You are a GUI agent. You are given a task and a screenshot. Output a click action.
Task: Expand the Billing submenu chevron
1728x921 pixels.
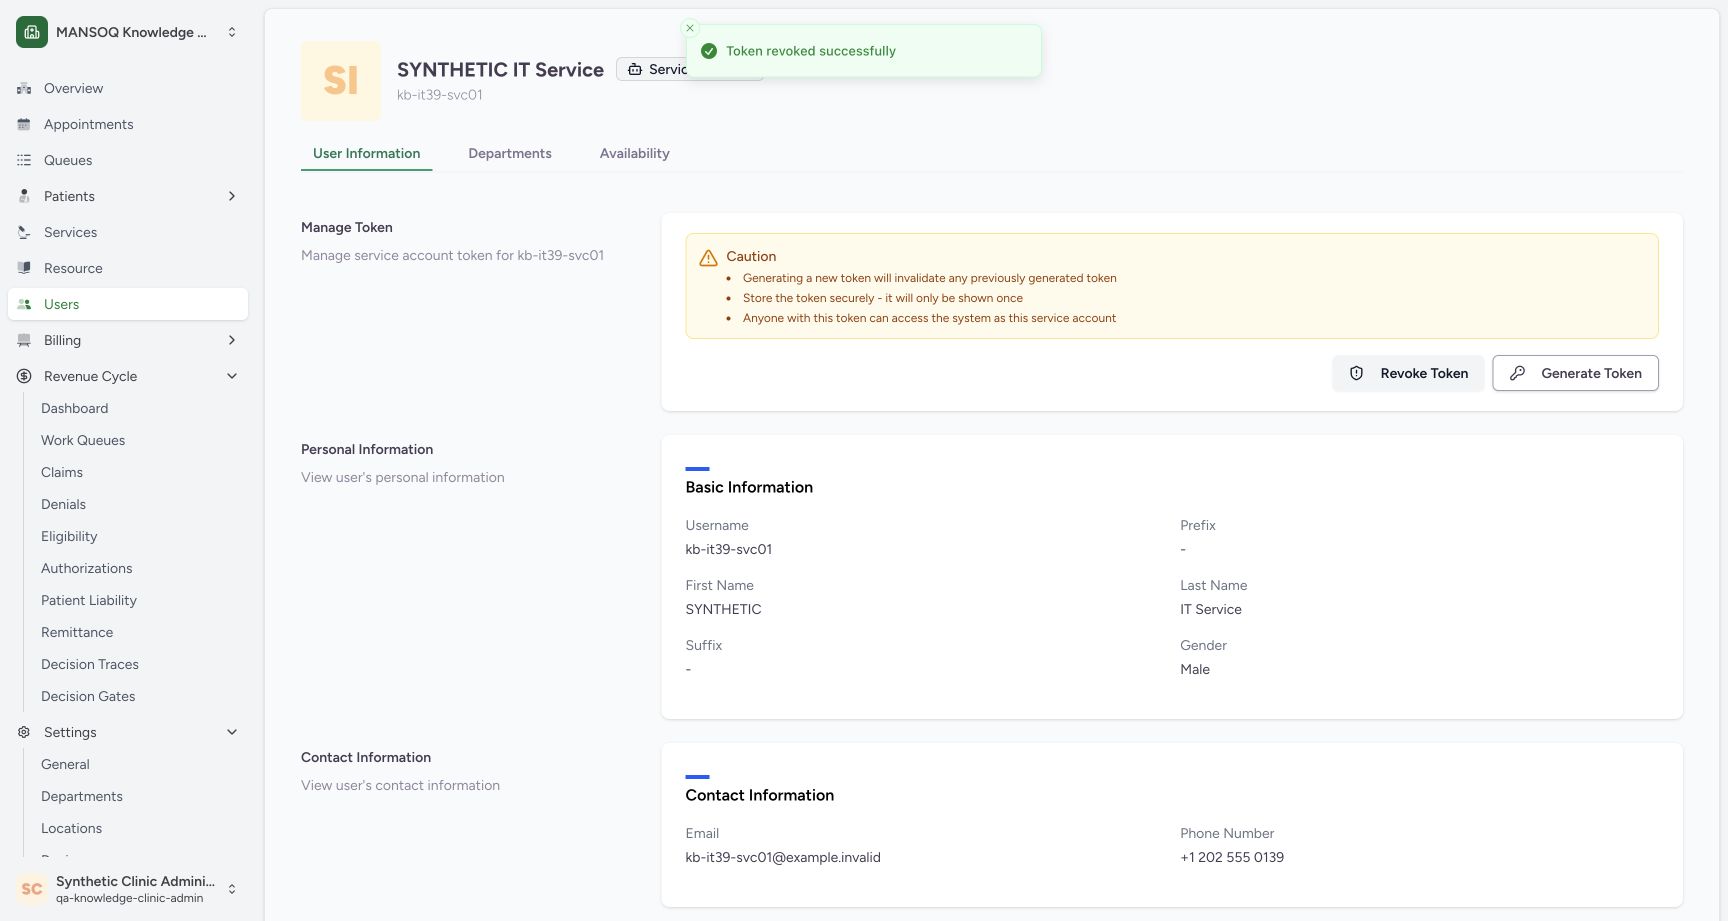(232, 340)
